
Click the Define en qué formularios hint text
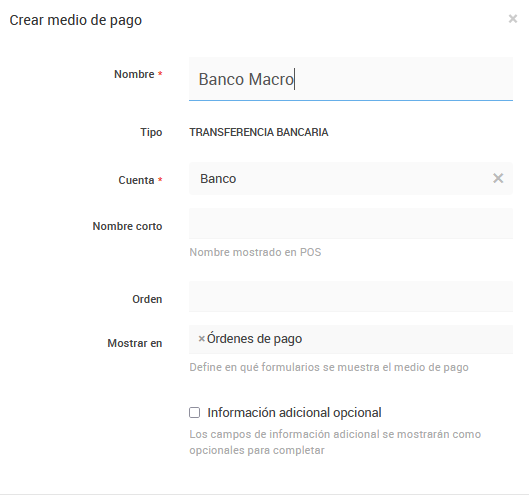[329, 367]
